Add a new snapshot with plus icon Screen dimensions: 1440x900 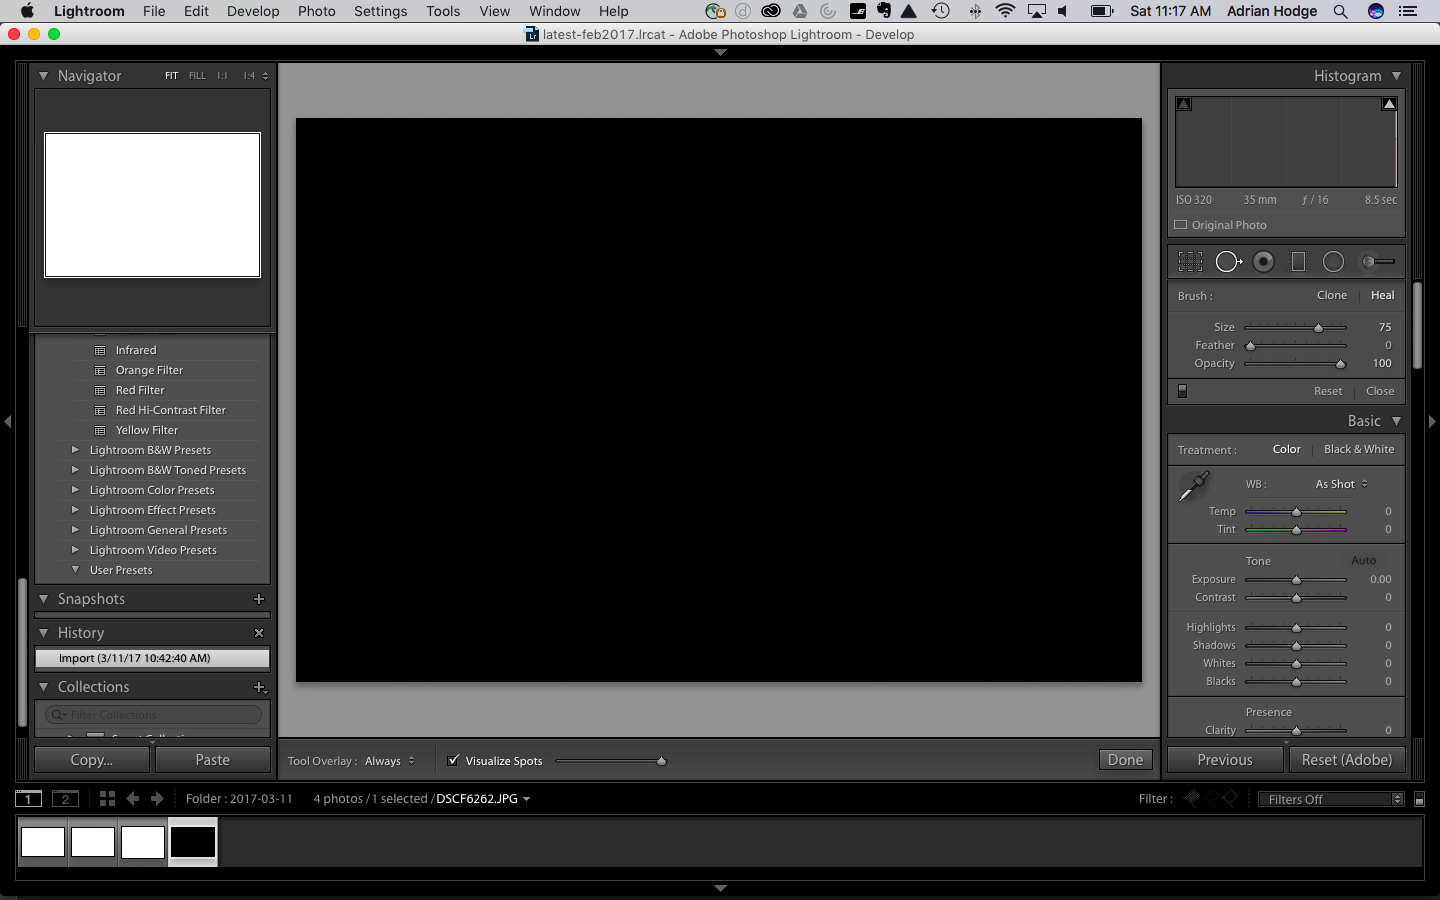click(259, 599)
